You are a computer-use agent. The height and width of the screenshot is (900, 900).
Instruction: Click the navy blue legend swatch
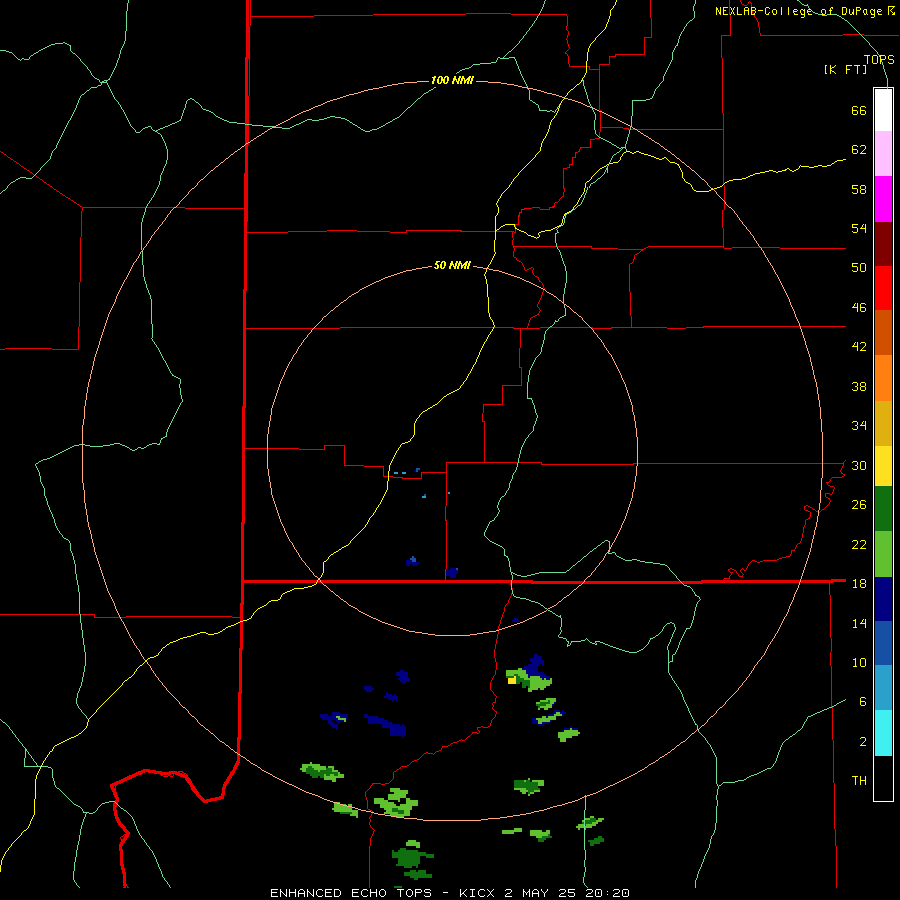(883, 599)
